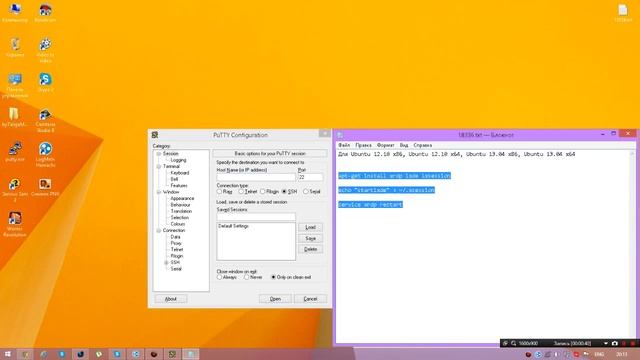This screenshot has width=640, height=360.
Task: Select Serial connection type radio
Action: (x=306, y=191)
